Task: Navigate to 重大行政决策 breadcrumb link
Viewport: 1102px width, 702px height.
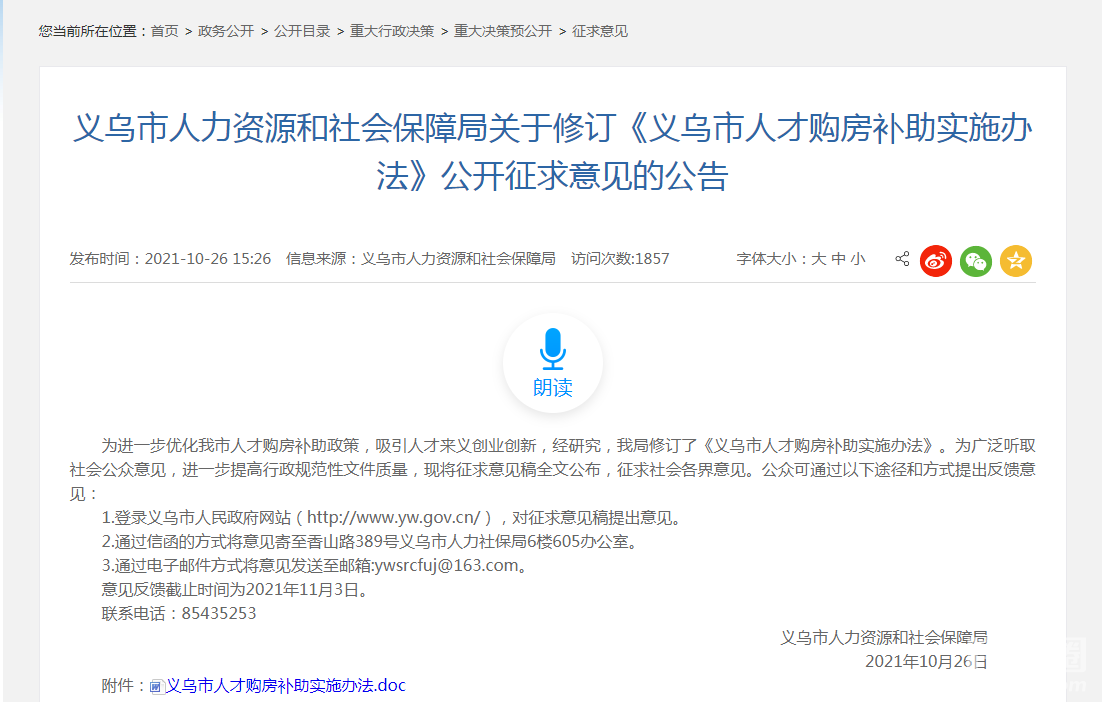Action: (392, 31)
